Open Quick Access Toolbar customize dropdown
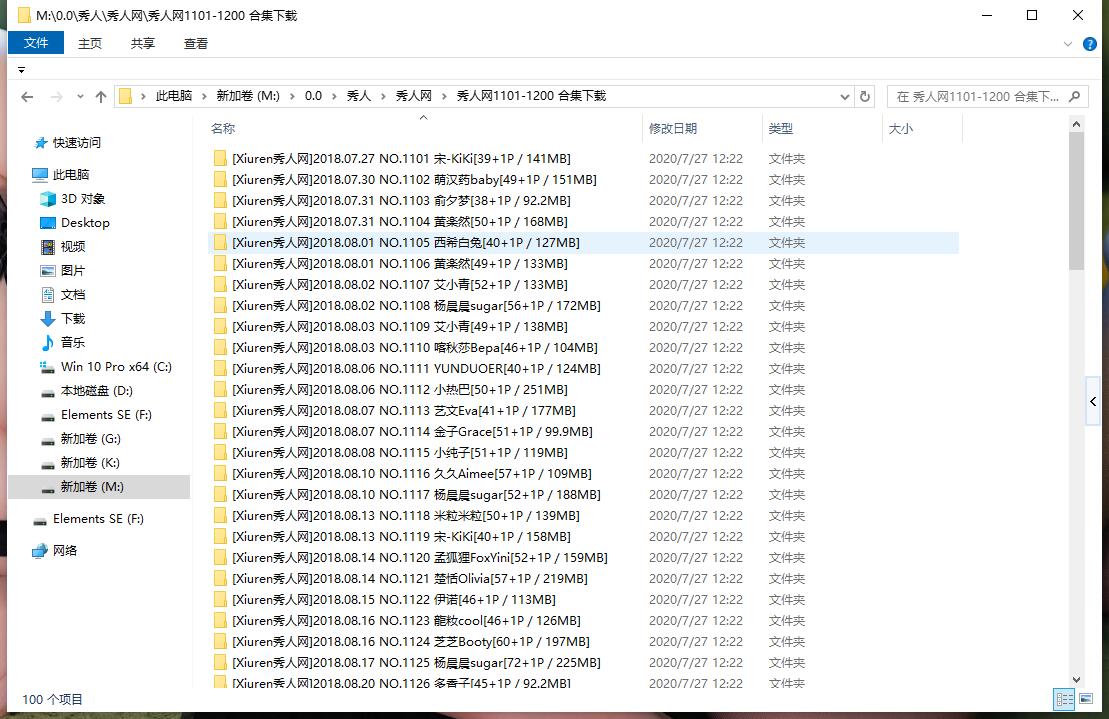The height and width of the screenshot is (719, 1109). pyautogui.click(x=21, y=70)
